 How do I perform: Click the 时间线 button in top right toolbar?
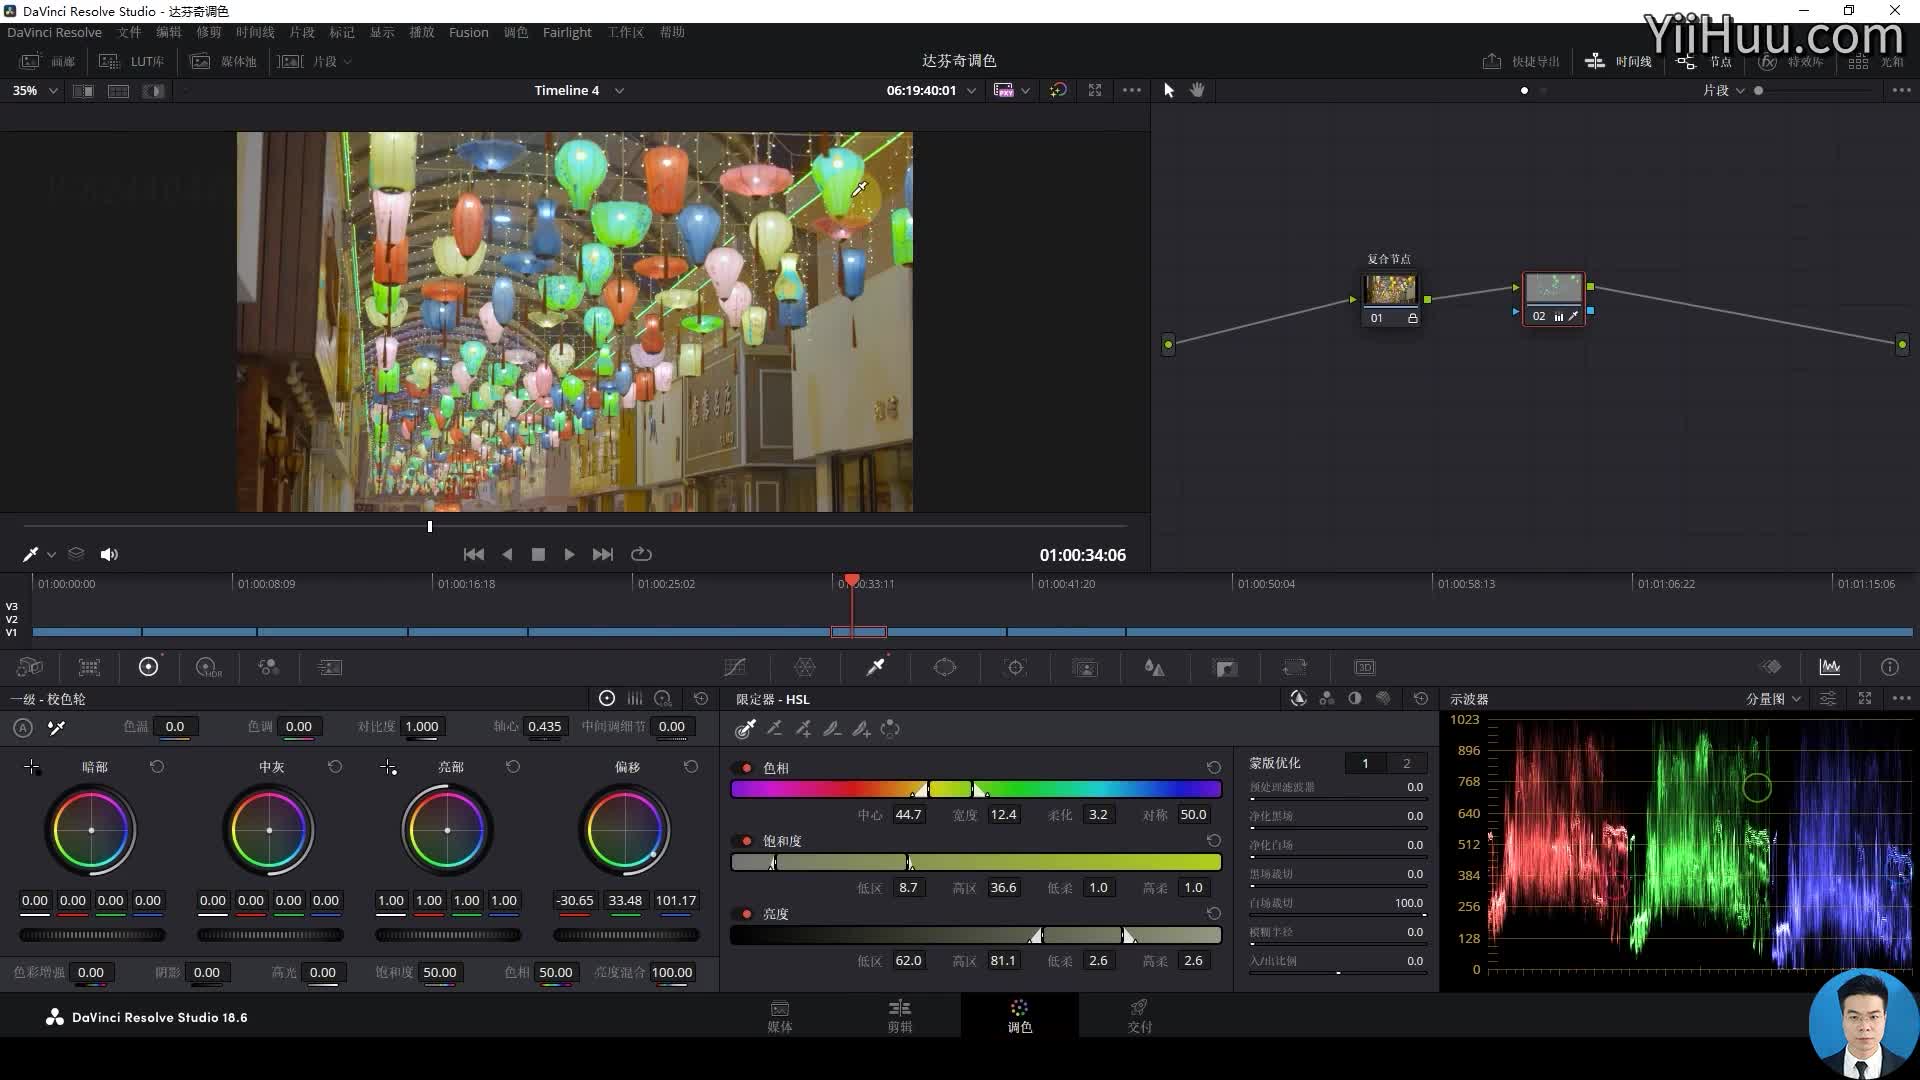[1618, 62]
